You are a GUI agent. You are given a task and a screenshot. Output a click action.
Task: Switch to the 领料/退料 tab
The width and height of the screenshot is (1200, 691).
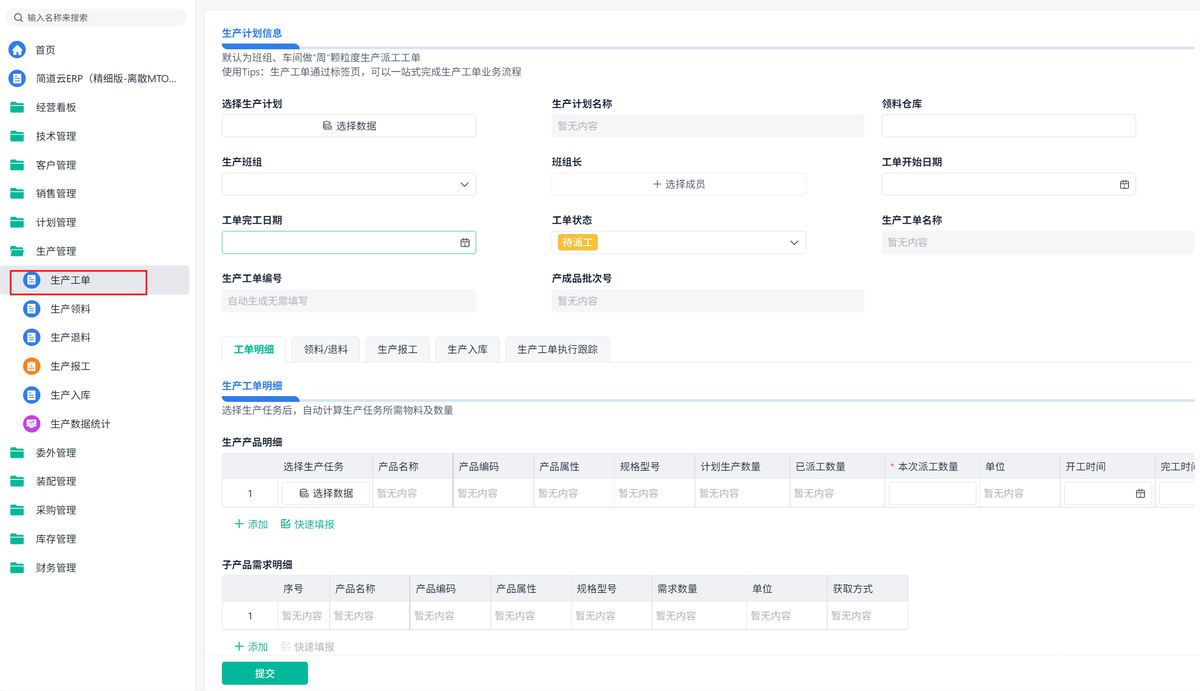pos(325,350)
